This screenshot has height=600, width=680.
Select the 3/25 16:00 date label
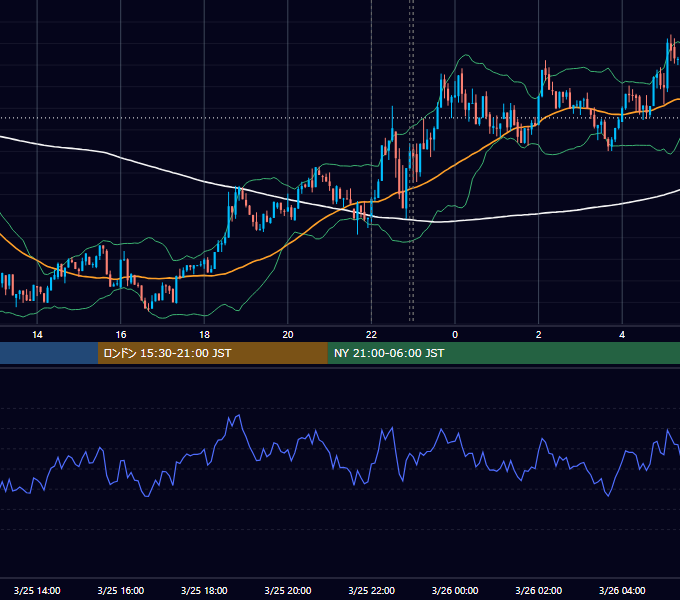(121, 590)
